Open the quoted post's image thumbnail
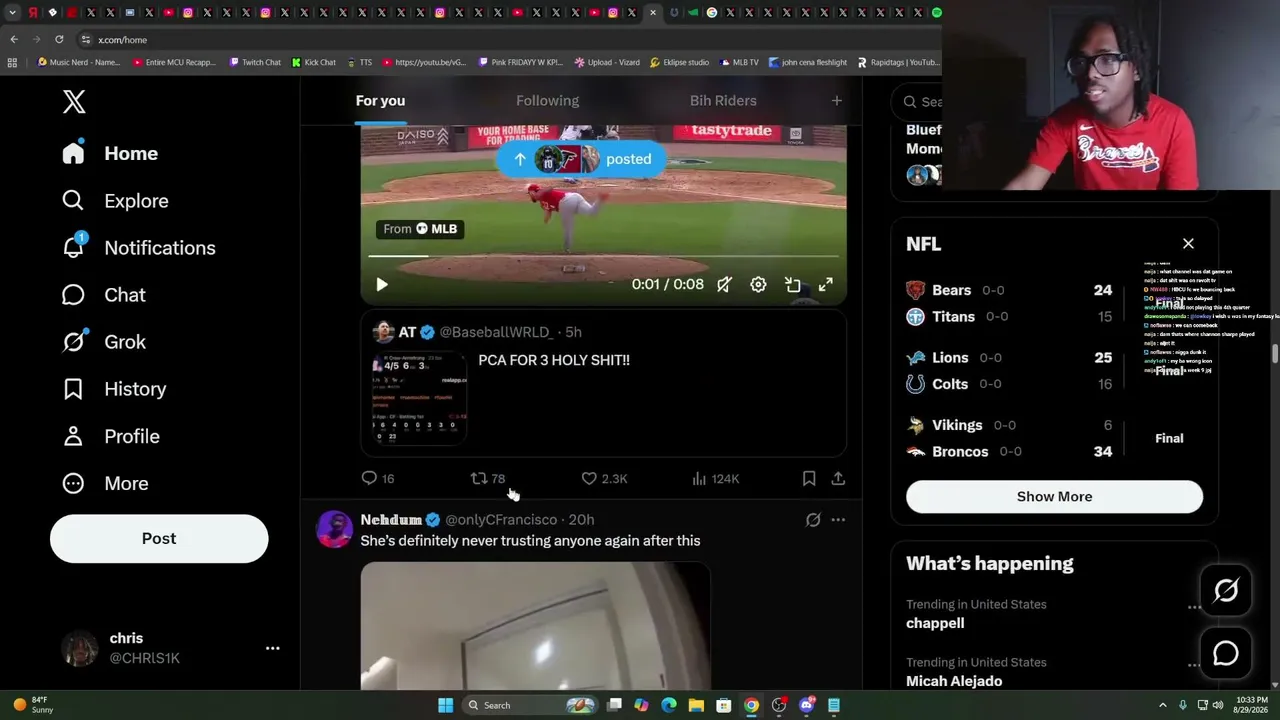The image size is (1280, 720). (419, 397)
